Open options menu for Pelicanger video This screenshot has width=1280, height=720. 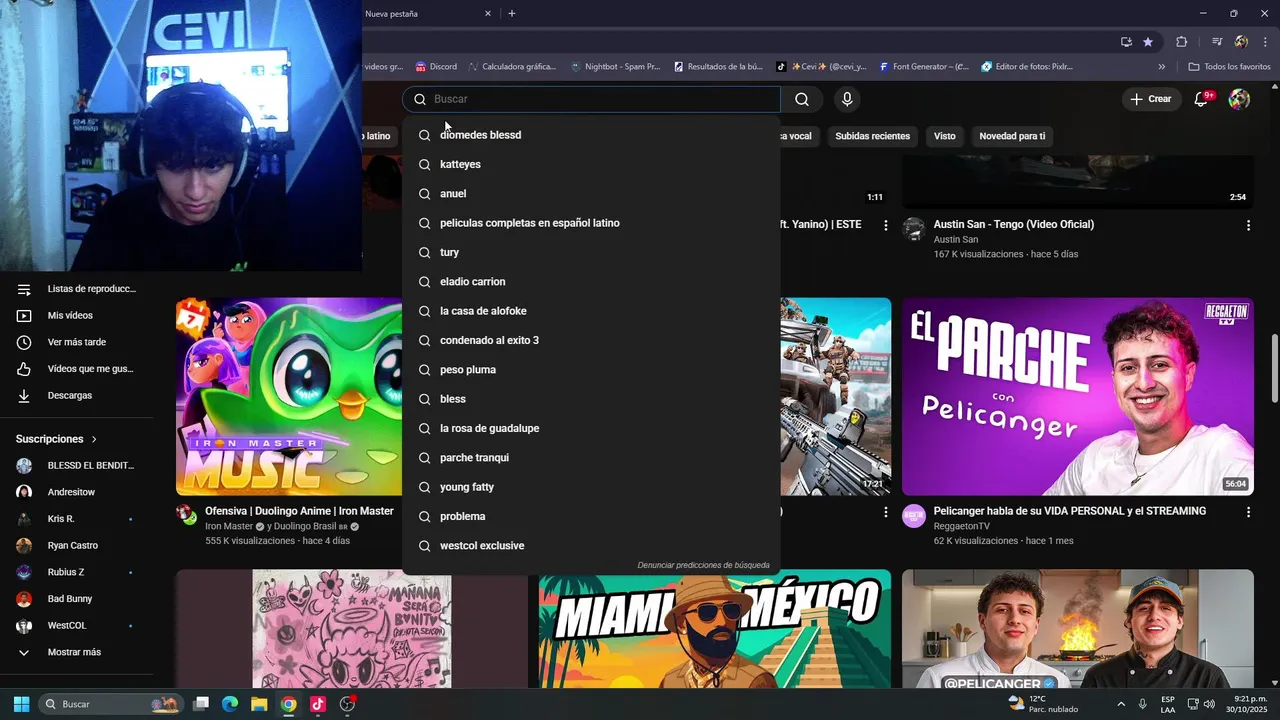(x=1248, y=512)
